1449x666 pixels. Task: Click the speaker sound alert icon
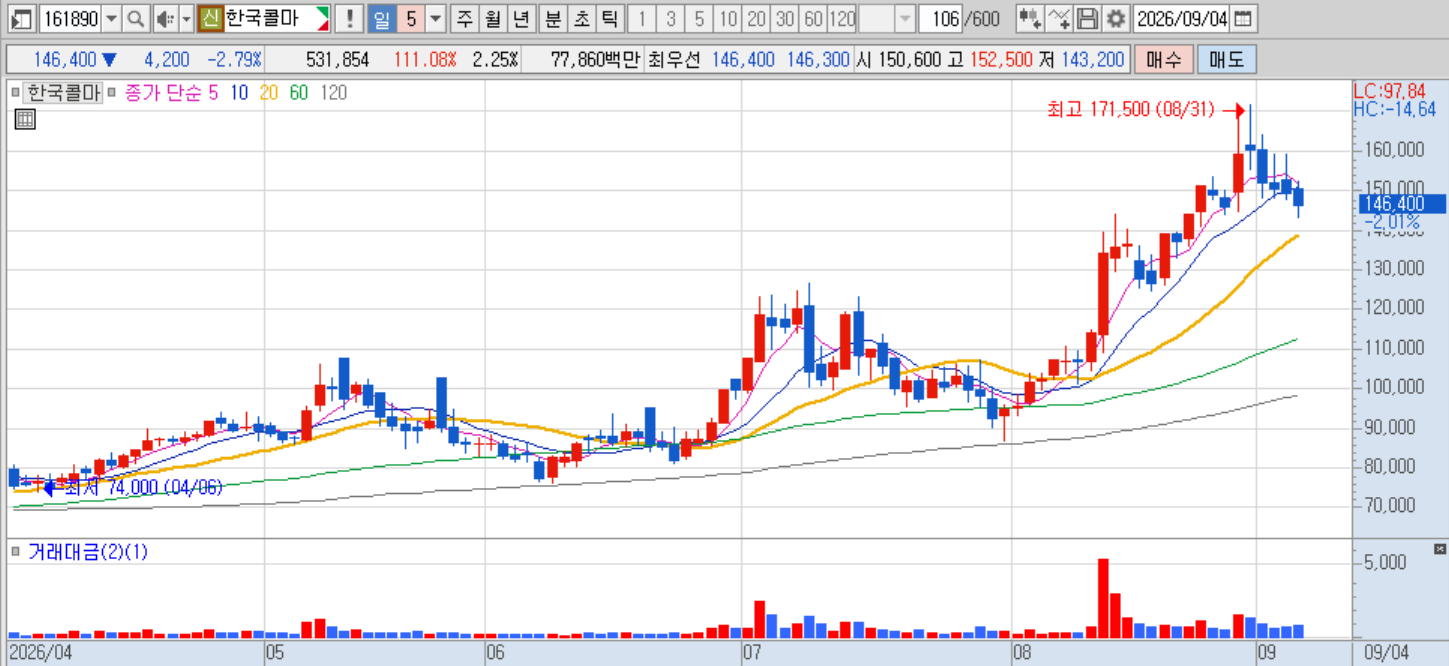(x=164, y=18)
